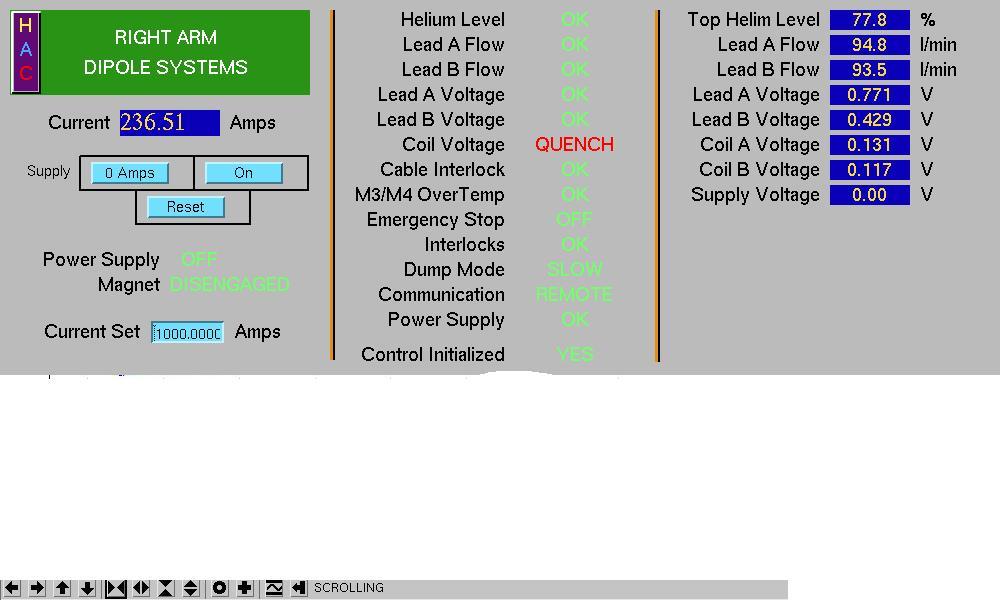
Task: Select the Supply Voltage value 0.00
Action: coord(870,194)
